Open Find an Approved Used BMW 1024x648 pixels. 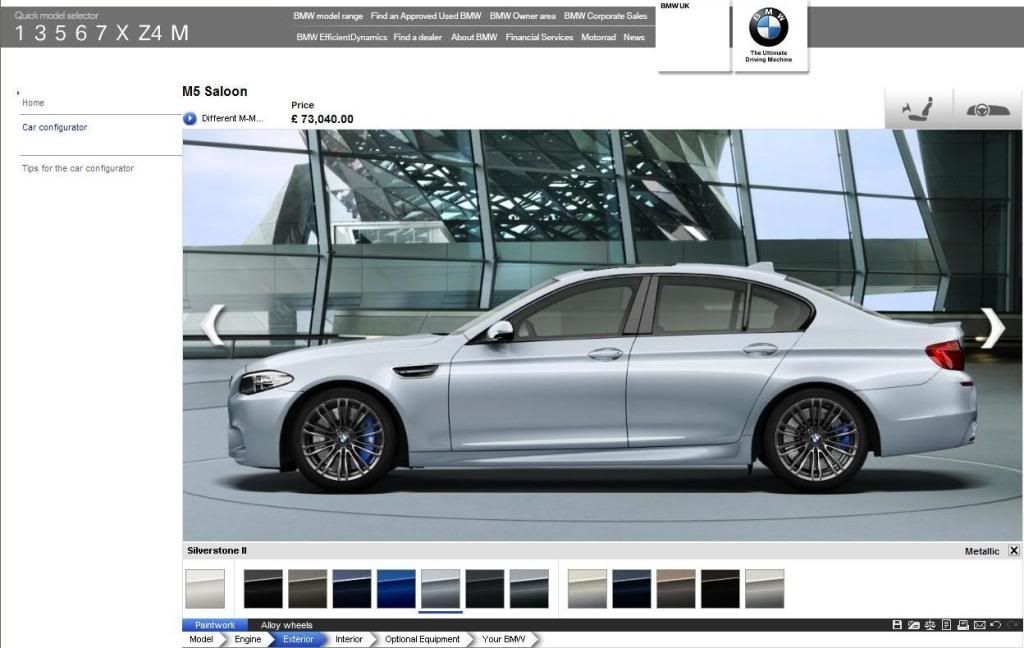point(426,16)
